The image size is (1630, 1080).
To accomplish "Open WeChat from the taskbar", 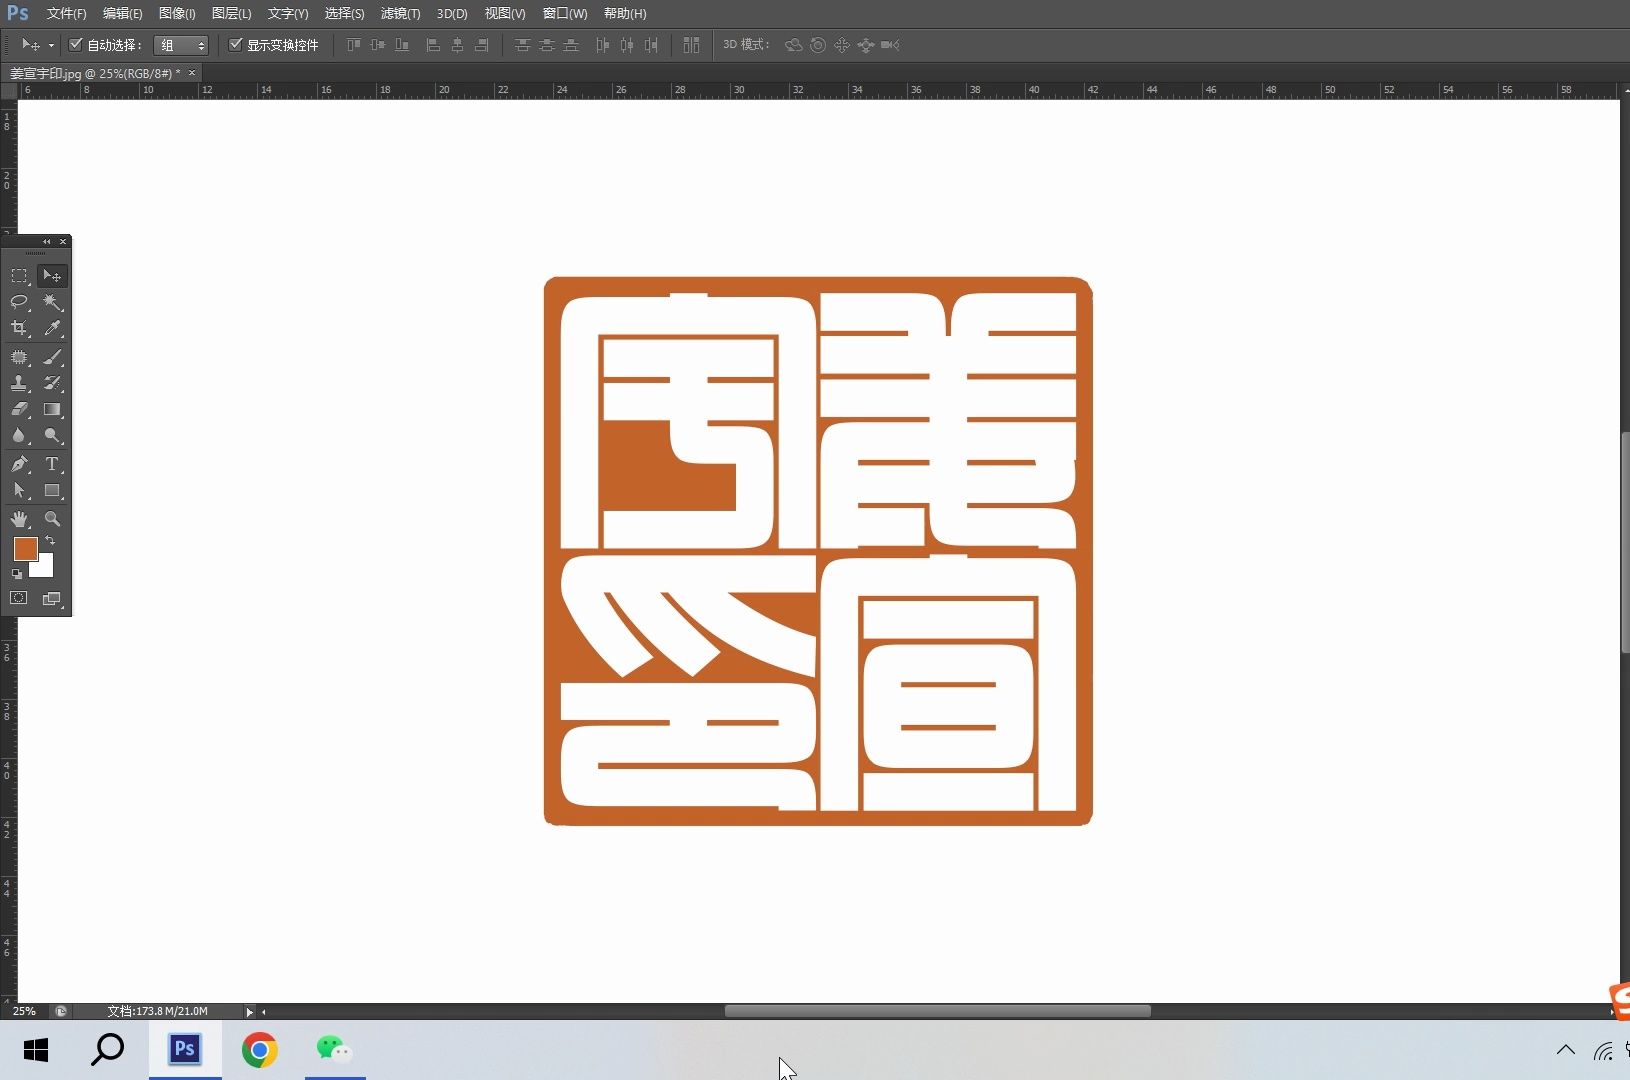I will tap(334, 1050).
